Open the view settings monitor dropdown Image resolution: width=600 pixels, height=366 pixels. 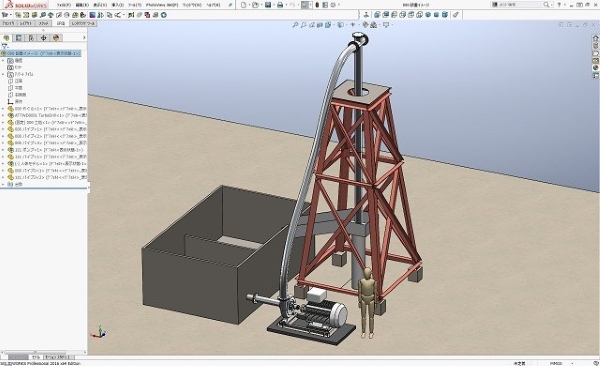386,25
